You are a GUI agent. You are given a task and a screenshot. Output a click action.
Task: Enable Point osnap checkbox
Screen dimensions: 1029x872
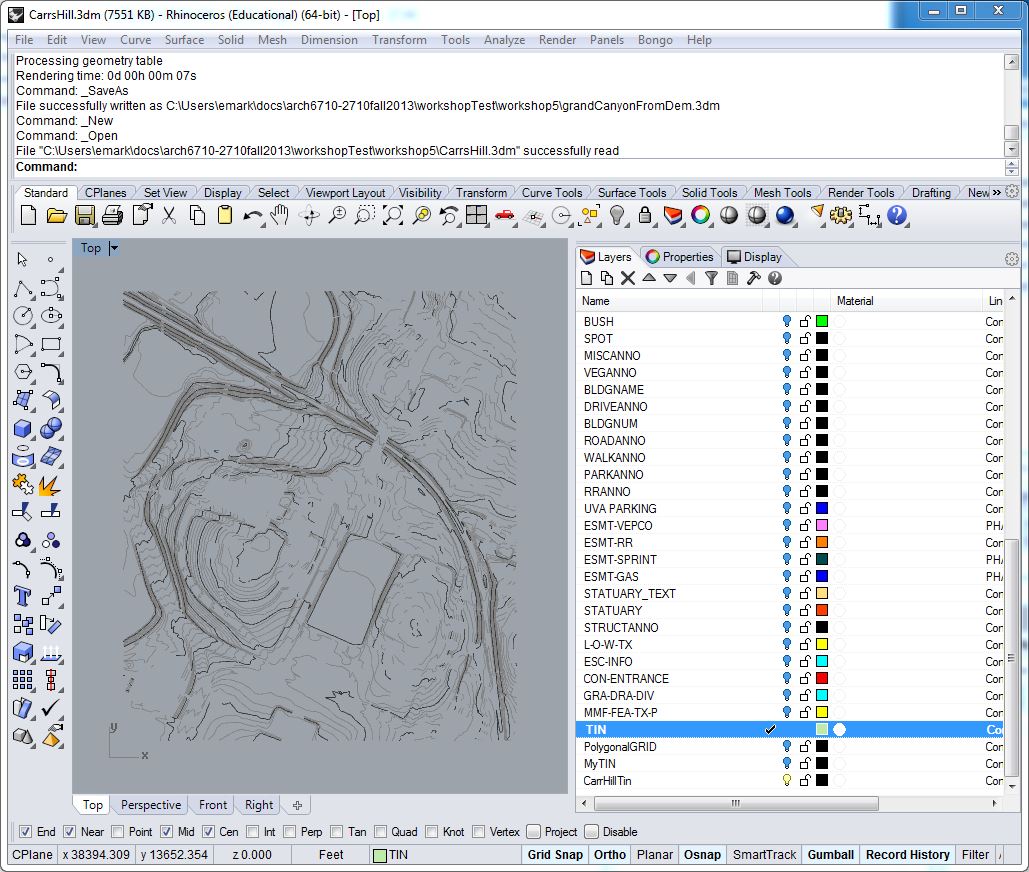click(117, 832)
